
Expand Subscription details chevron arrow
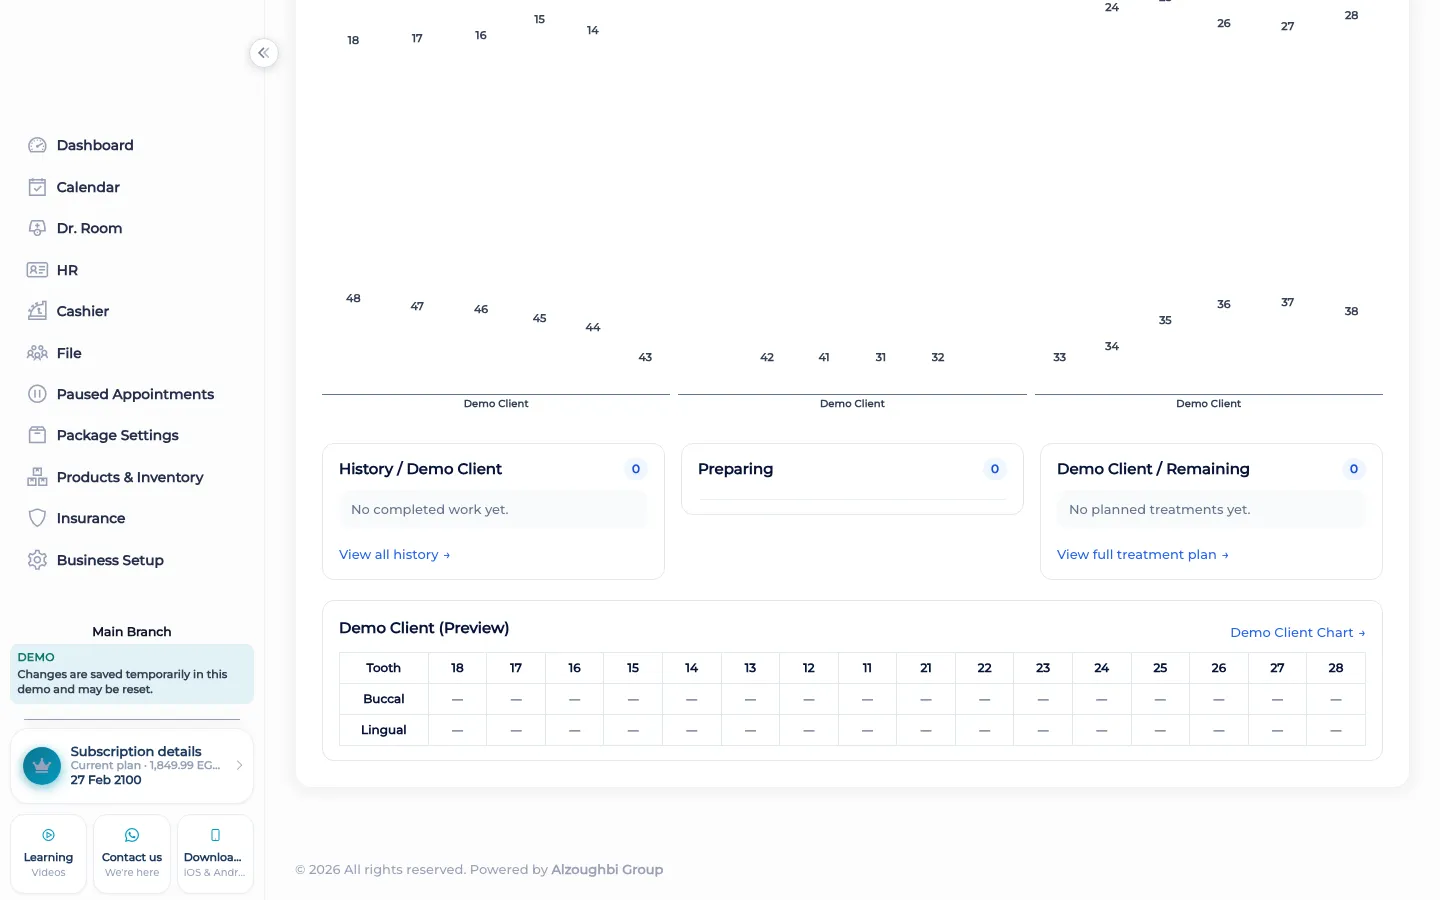(x=239, y=765)
